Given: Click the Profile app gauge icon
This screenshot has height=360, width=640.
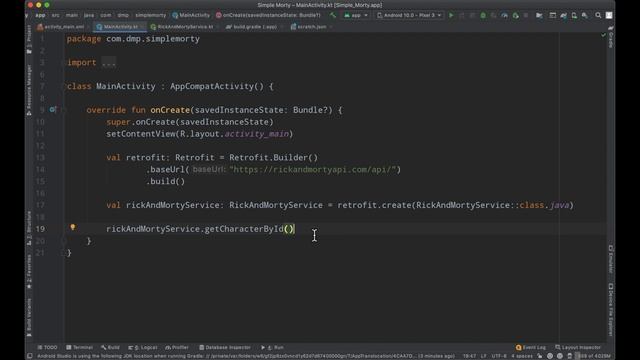Looking at the screenshot, I should 504,15.
